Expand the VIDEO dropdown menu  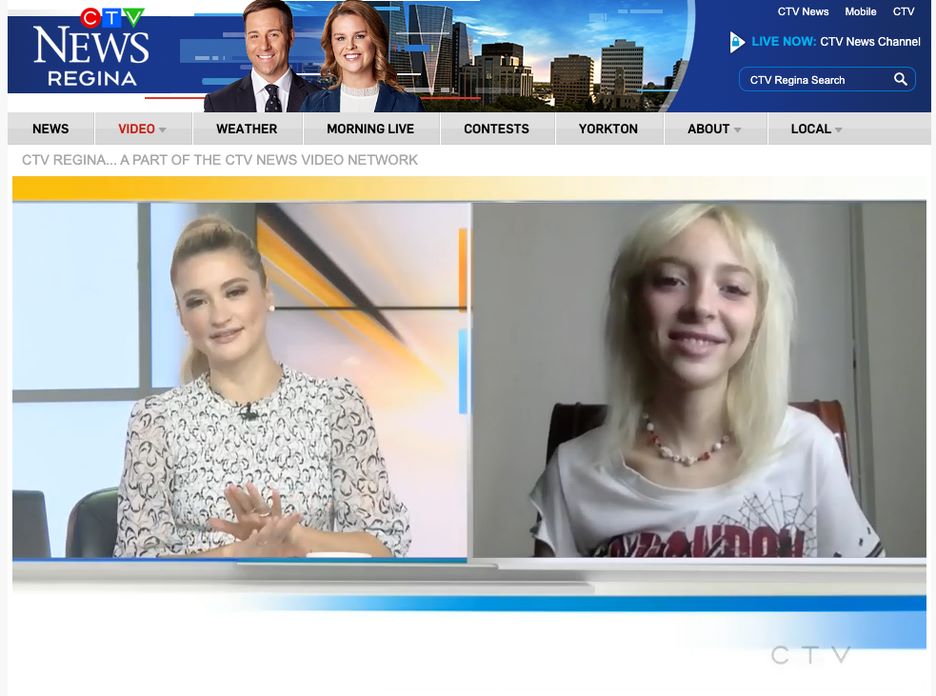point(135,128)
